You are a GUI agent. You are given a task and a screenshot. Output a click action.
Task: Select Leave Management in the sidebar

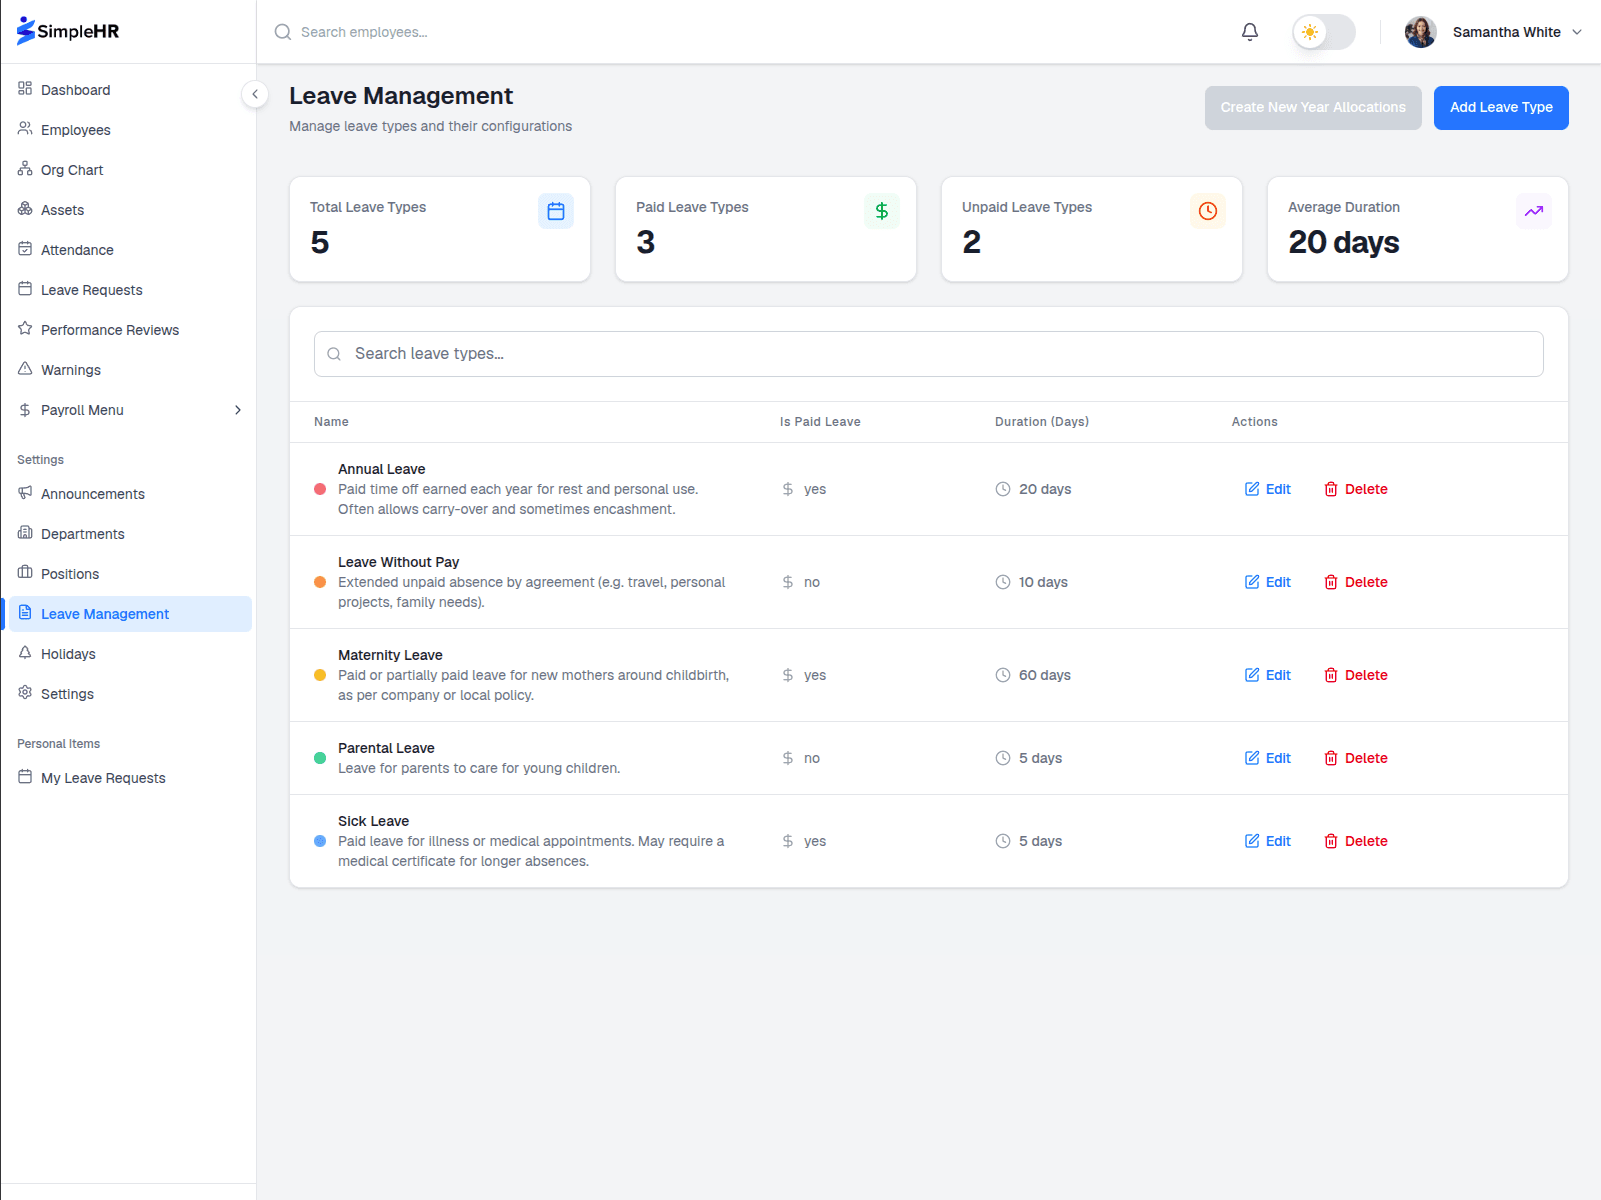pyautogui.click(x=104, y=613)
